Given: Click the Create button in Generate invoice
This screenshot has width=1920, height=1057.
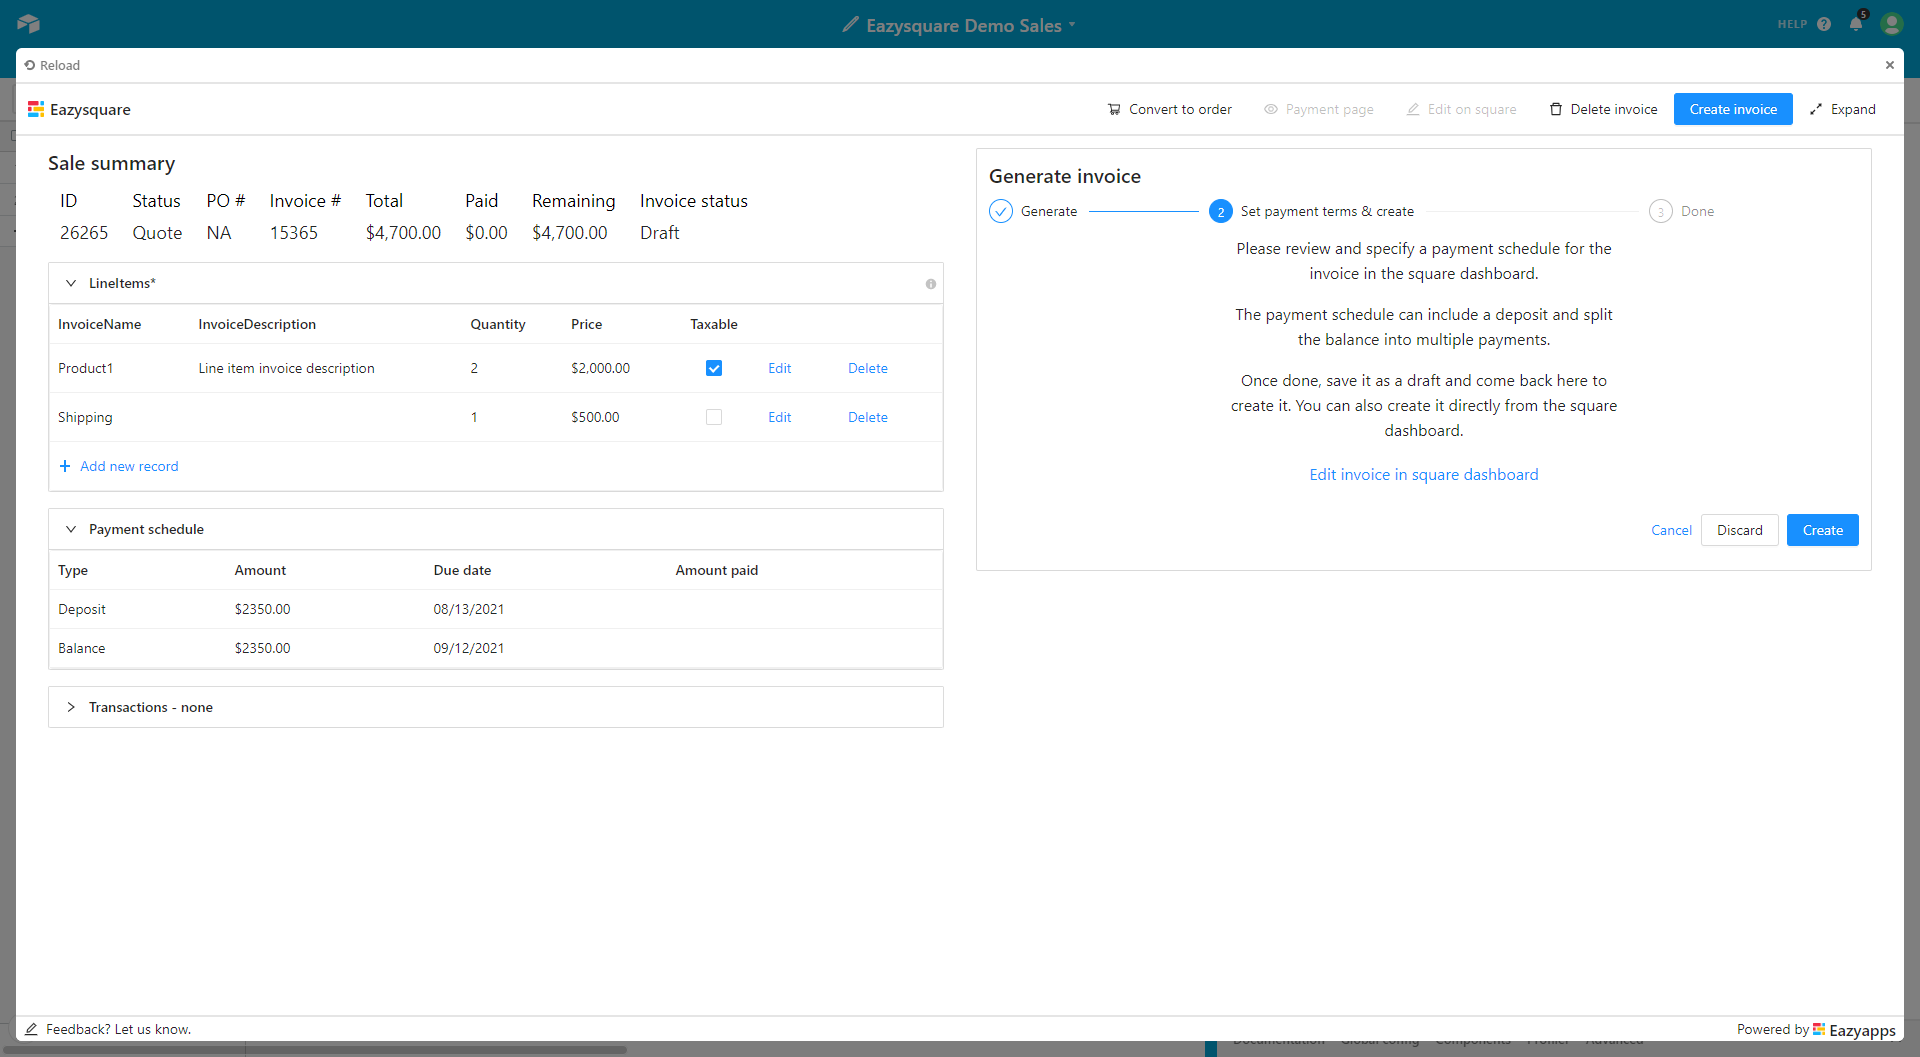Looking at the screenshot, I should pyautogui.click(x=1822, y=530).
